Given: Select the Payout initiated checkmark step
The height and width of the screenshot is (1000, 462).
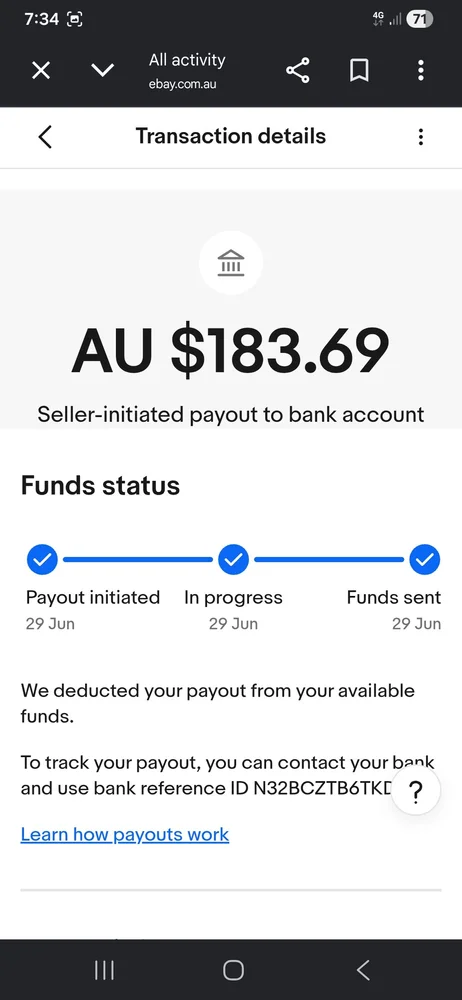Looking at the screenshot, I should click(42, 560).
